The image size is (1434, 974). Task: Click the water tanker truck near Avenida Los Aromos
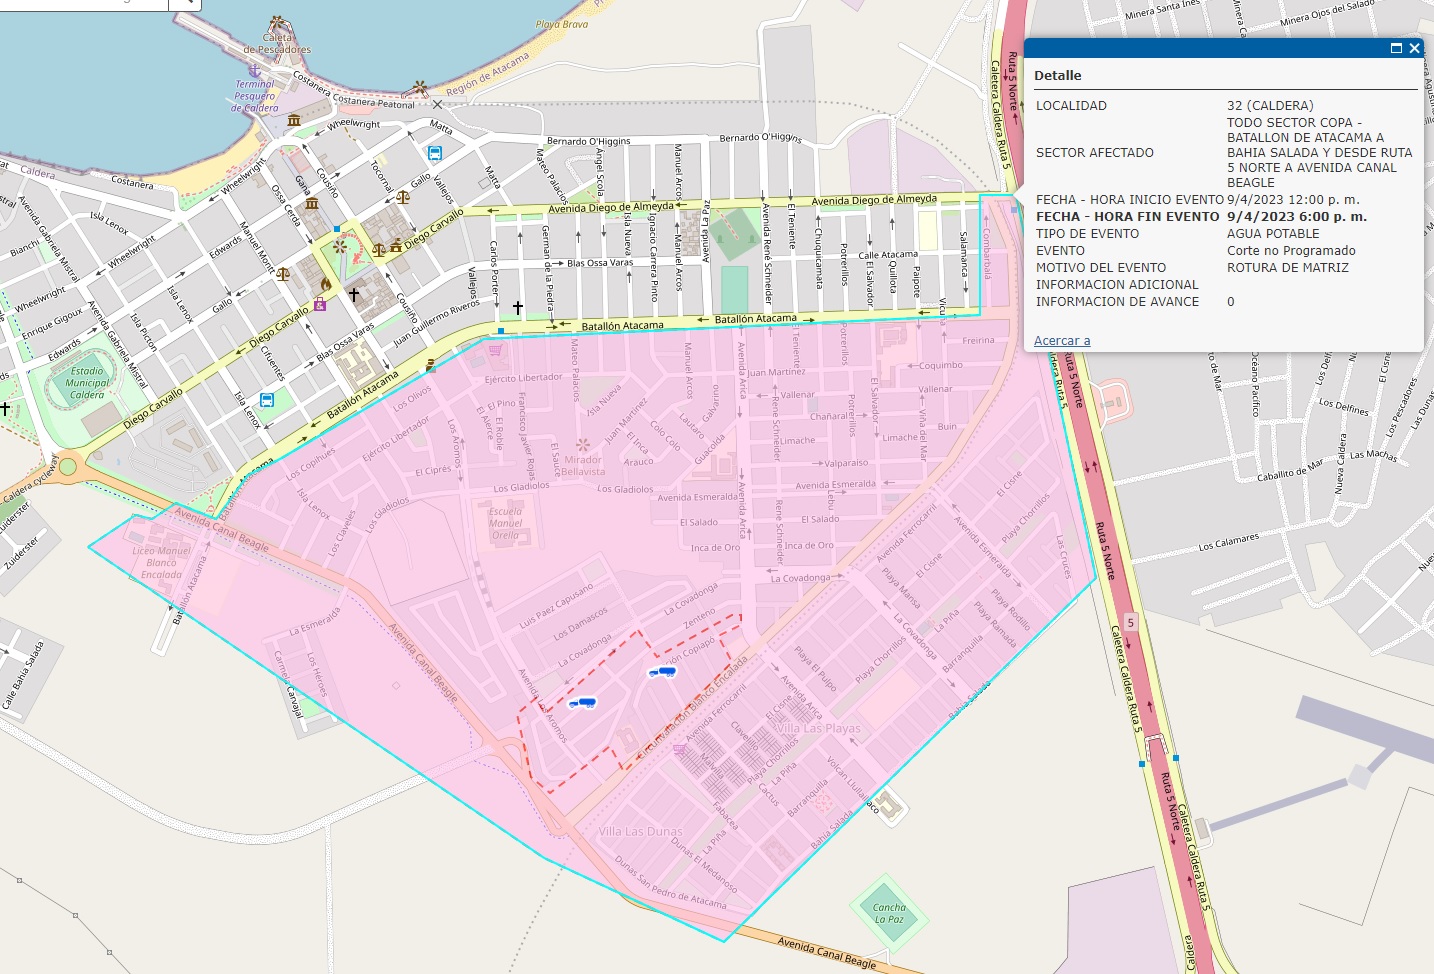click(582, 703)
